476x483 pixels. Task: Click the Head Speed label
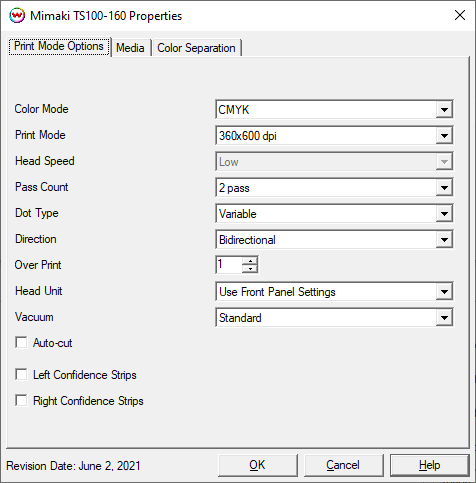tap(45, 161)
